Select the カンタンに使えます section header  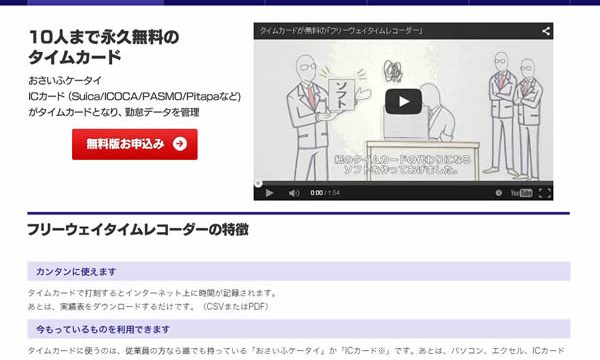pos(298,272)
